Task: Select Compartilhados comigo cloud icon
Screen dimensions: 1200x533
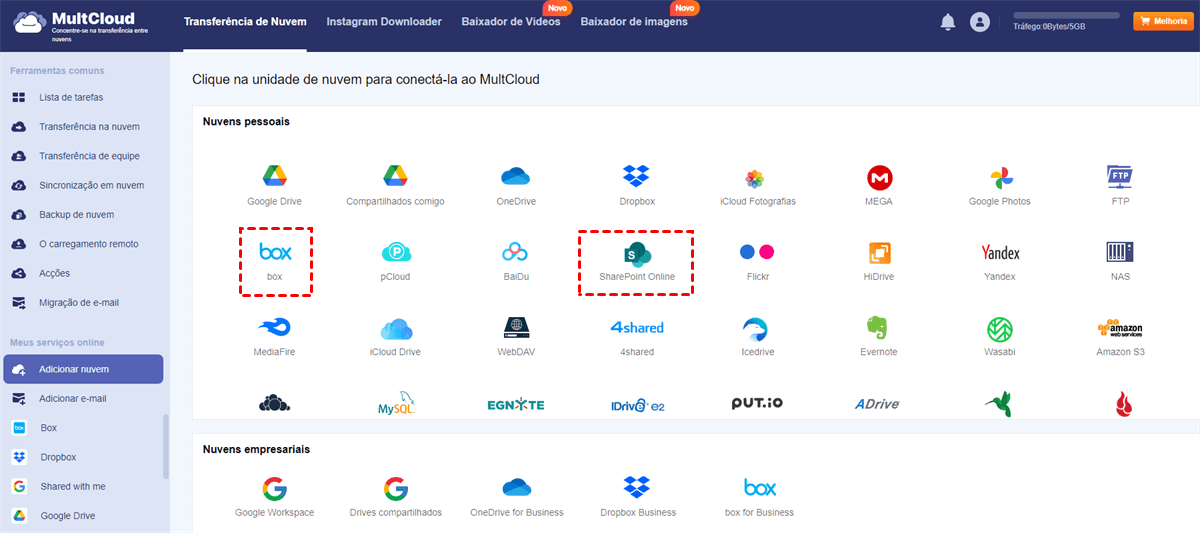Action: [x=395, y=177]
